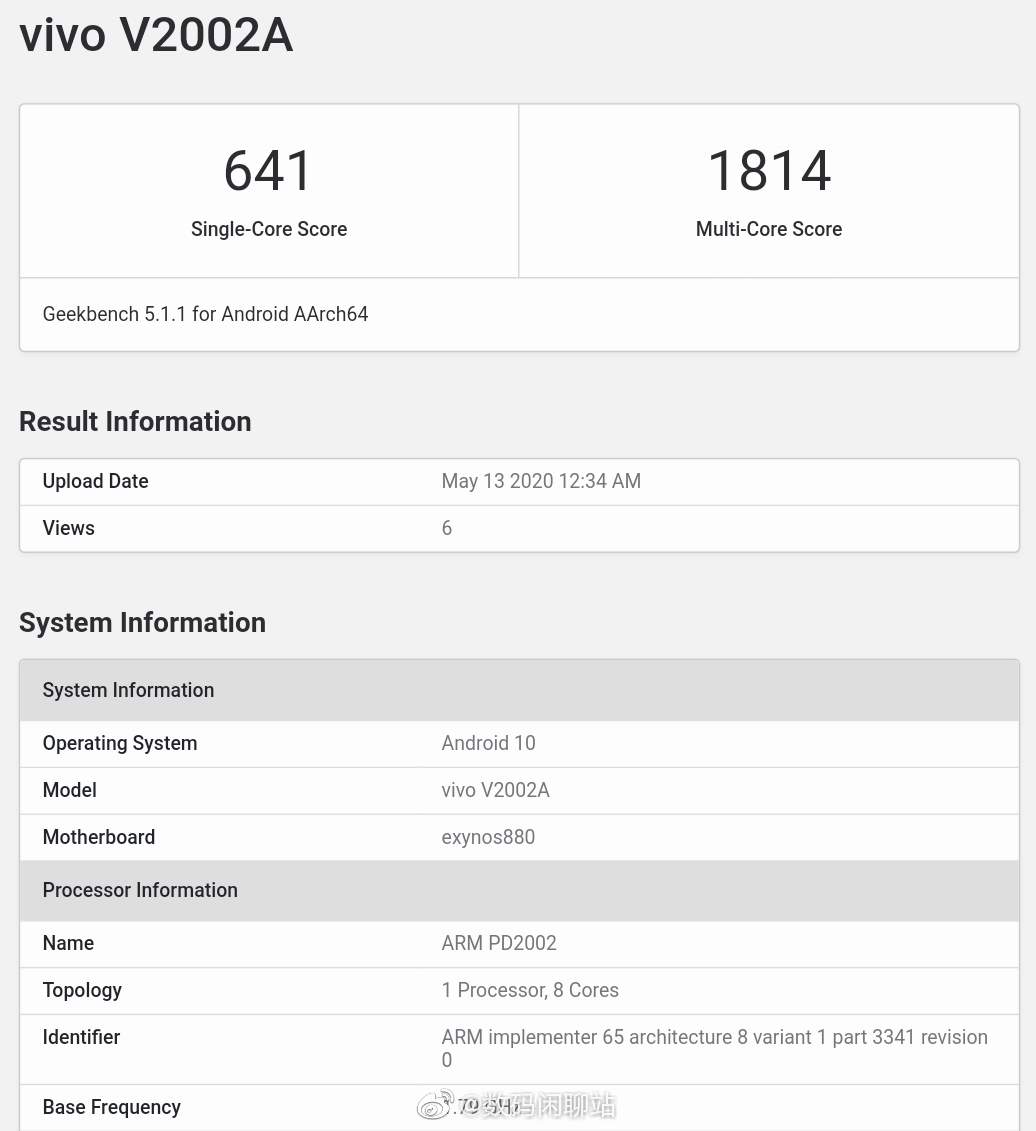Click the Weibo logo watermark icon
Viewport: 1036px width, 1131px height.
[x=435, y=1105]
